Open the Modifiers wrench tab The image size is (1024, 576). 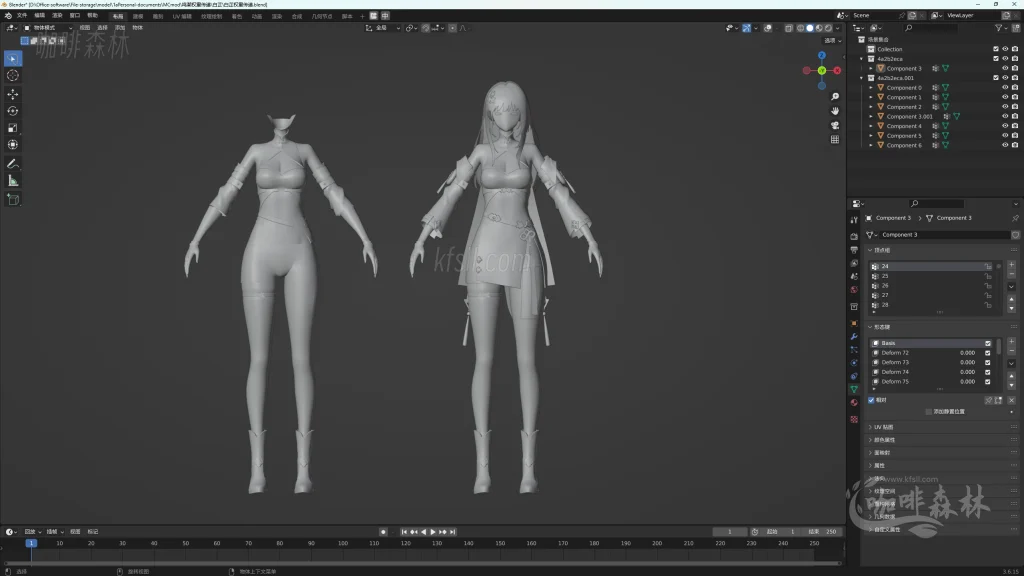click(x=854, y=336)
